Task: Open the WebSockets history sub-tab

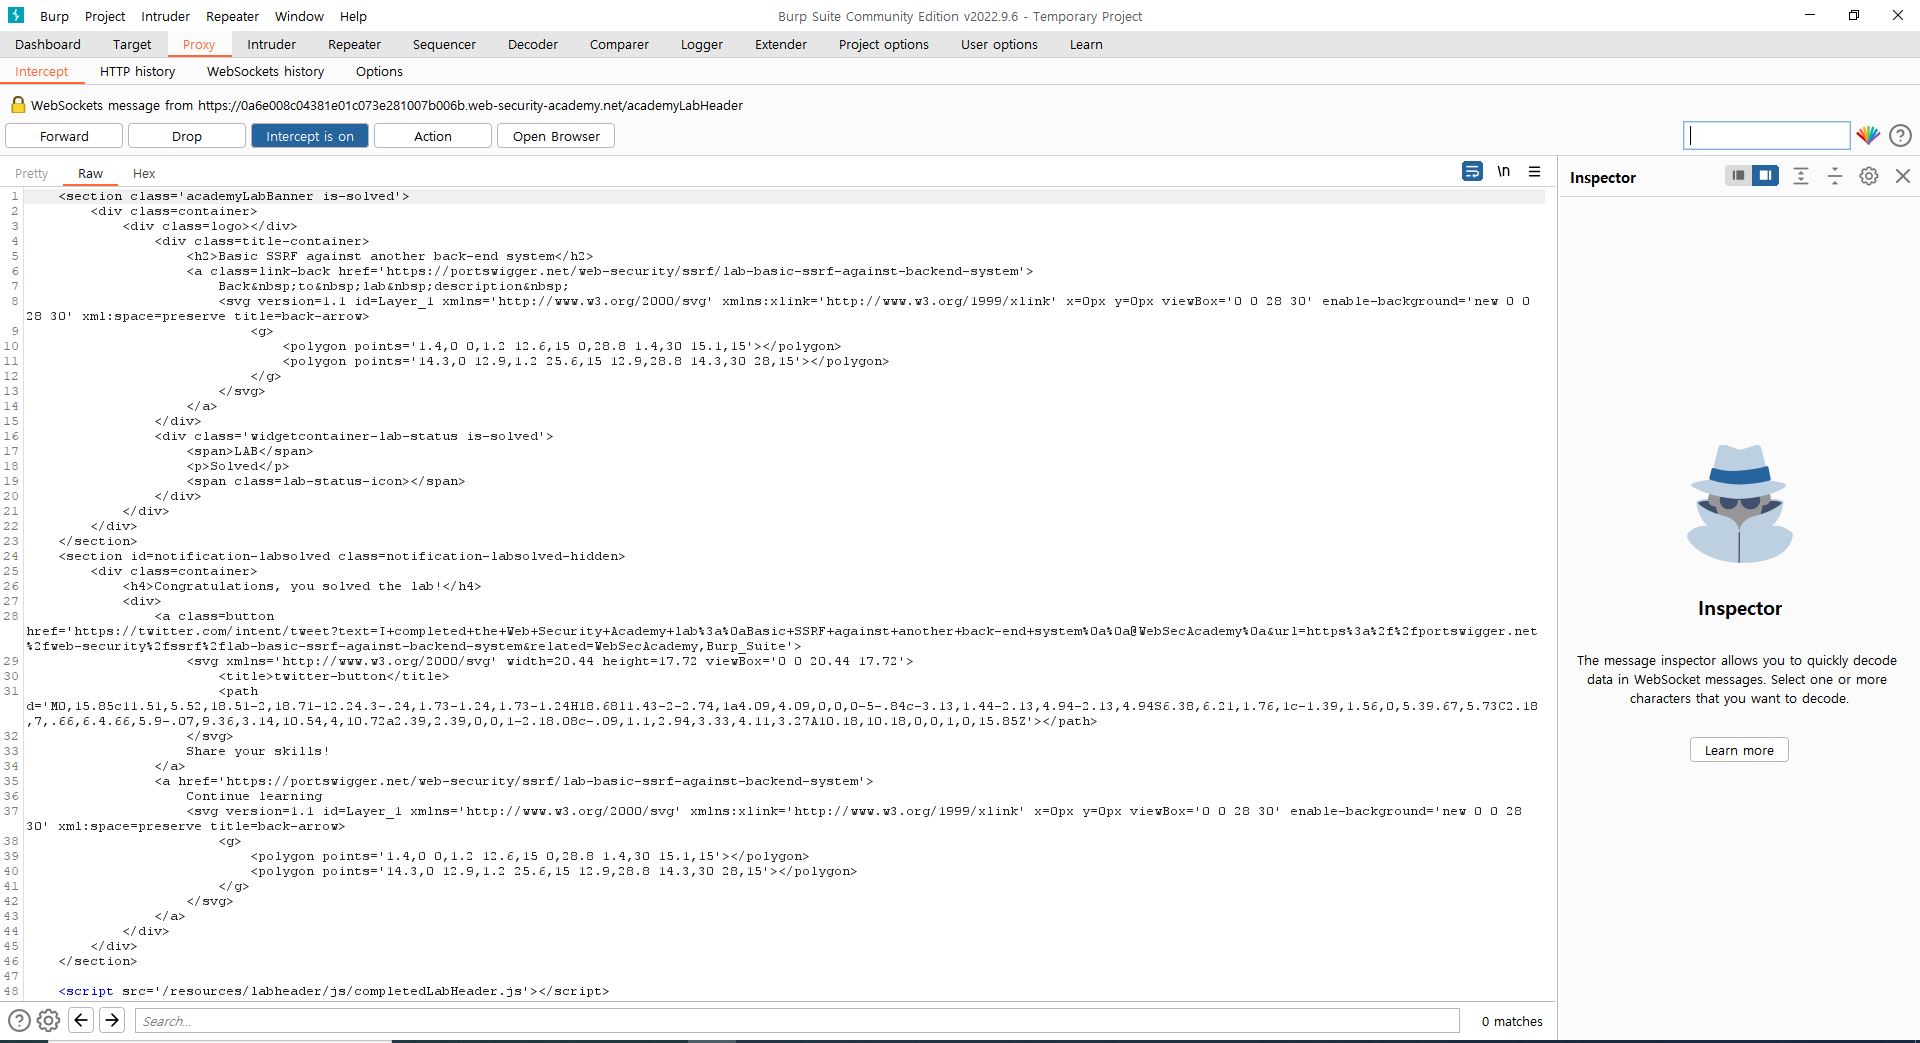Action: click(x=265, y=71)
